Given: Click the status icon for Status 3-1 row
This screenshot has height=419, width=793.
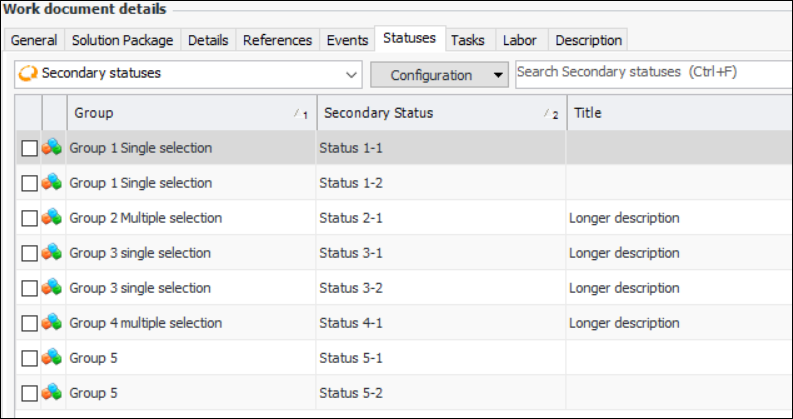Looking at the screenshot, I should point(52,253).
